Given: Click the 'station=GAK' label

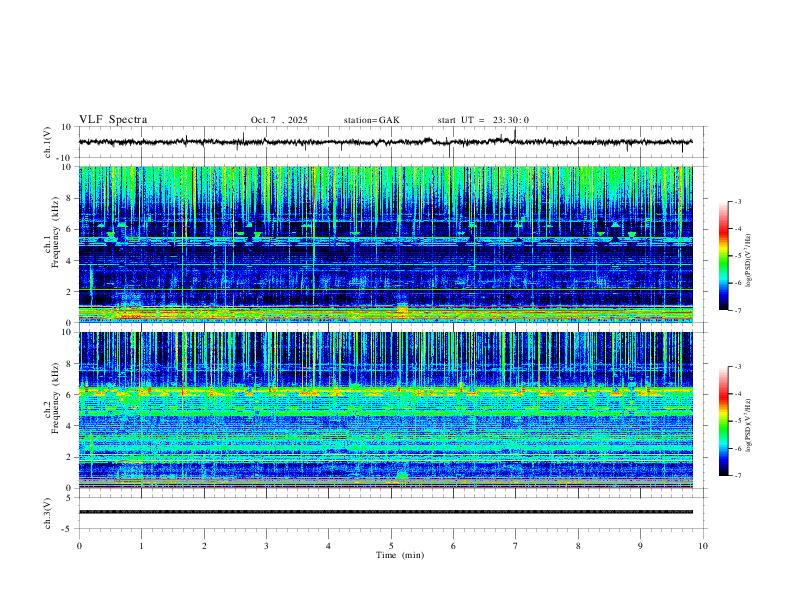Looking at the screenshot, I should (x=371, y=120).
